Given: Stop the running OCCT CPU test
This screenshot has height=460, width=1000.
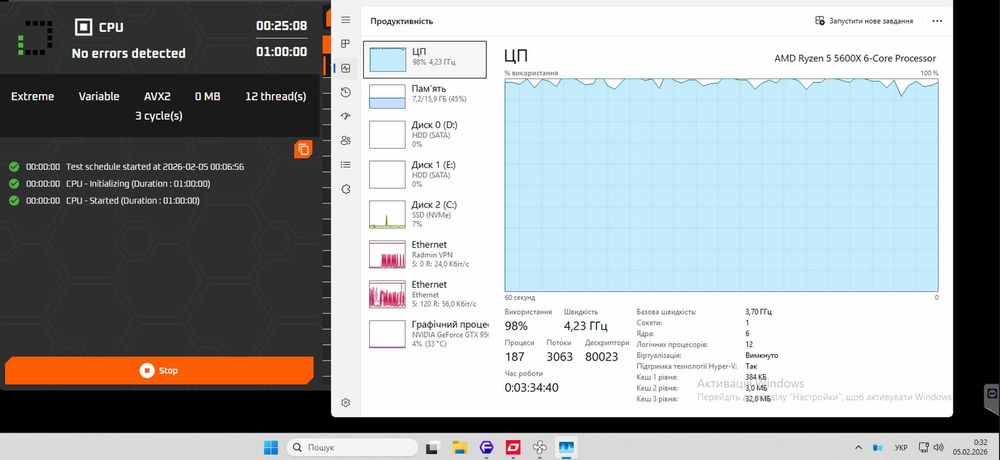Looking at the screenshot, I should [159, 371].
